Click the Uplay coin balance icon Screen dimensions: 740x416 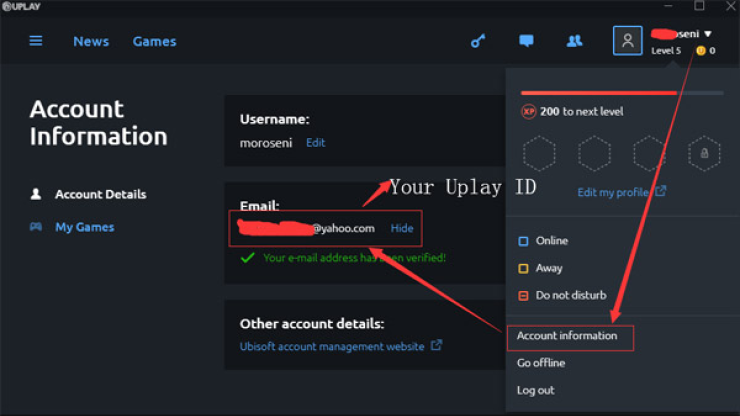701,51
